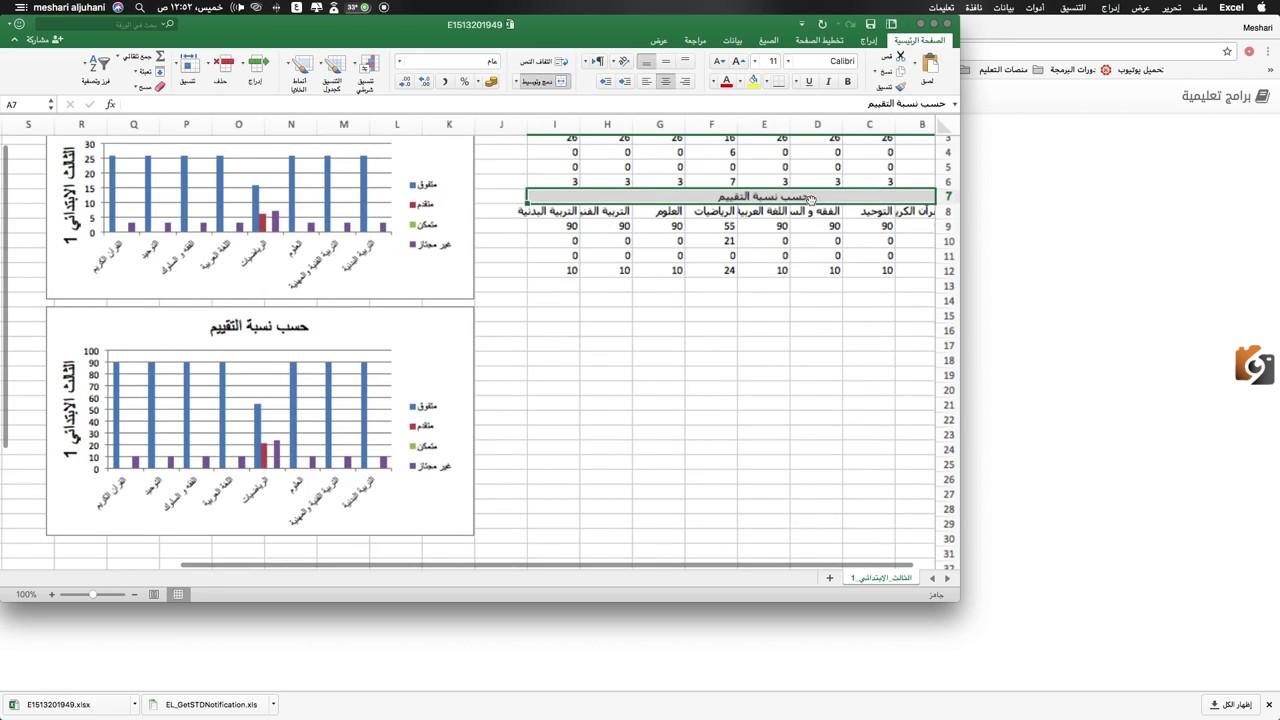Screen dimensions: 1280x720
Task: Open the بيانات ribbon tab
Action: (x=732, y=41)
